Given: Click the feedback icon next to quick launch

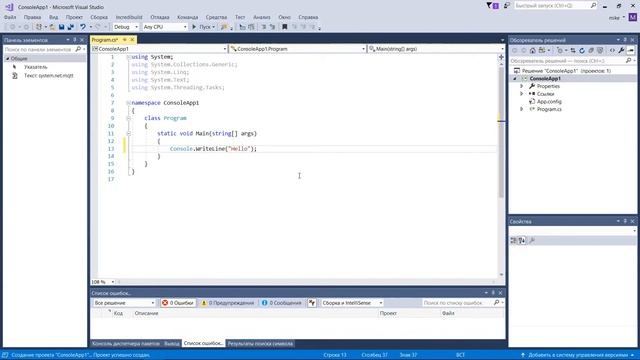Looking at the screenshot, I should point(507,6).
